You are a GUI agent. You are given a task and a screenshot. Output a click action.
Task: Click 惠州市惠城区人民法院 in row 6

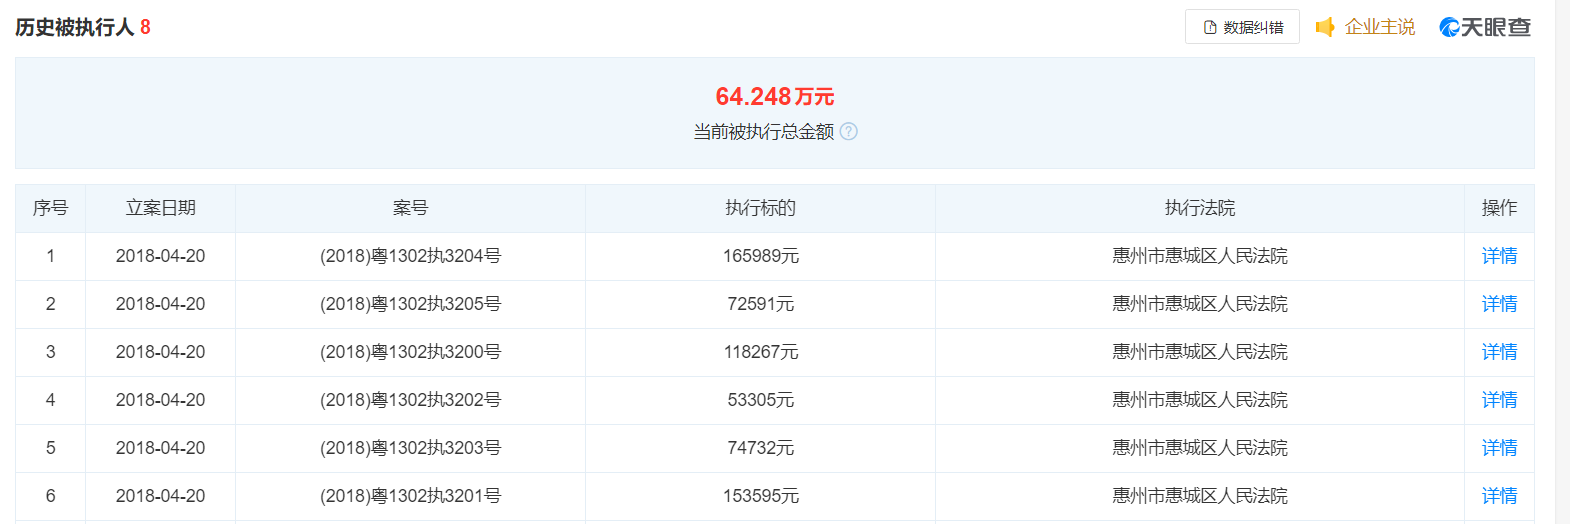point(1199,496)
